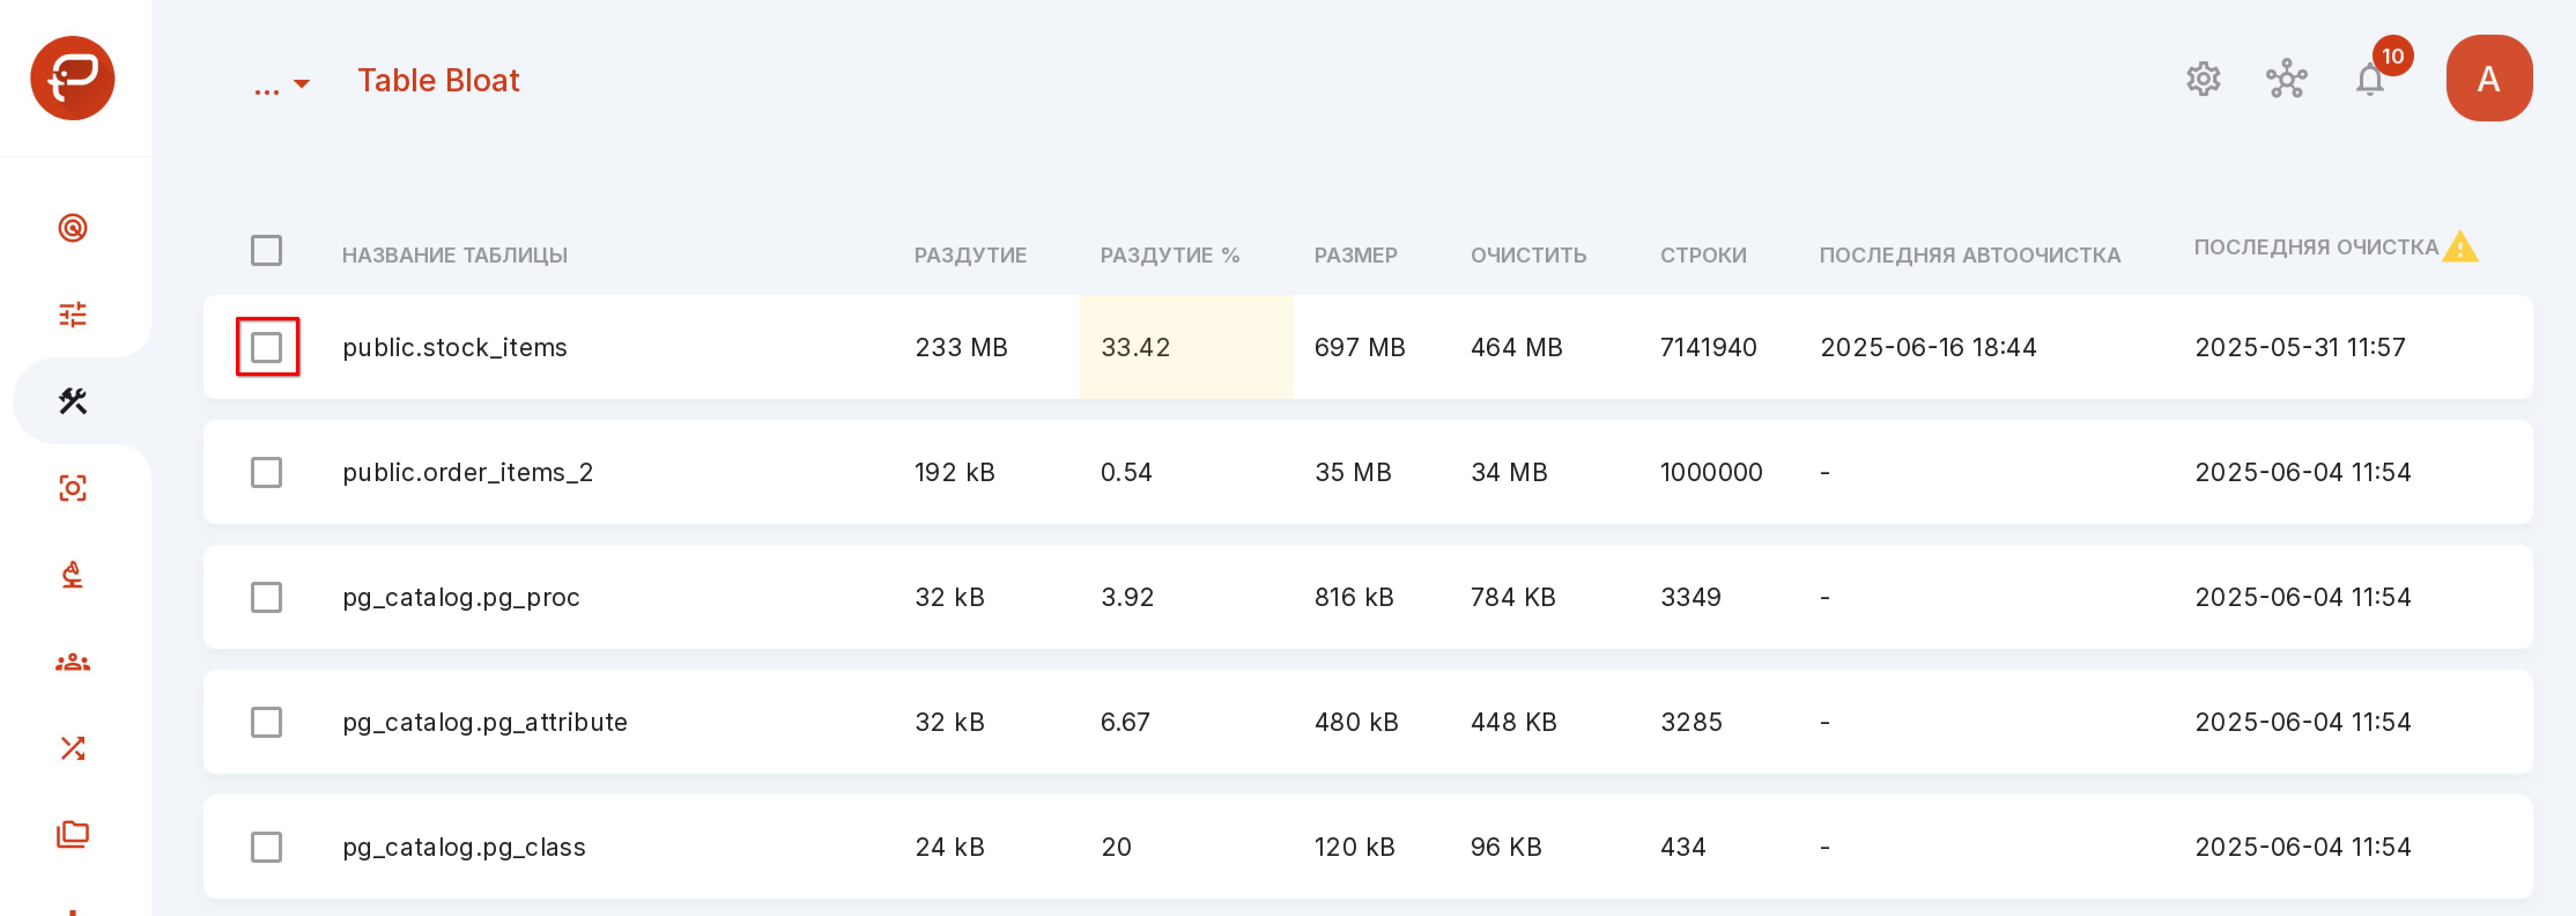Click the 784 KB clean value

click(x=1513, y=597)
